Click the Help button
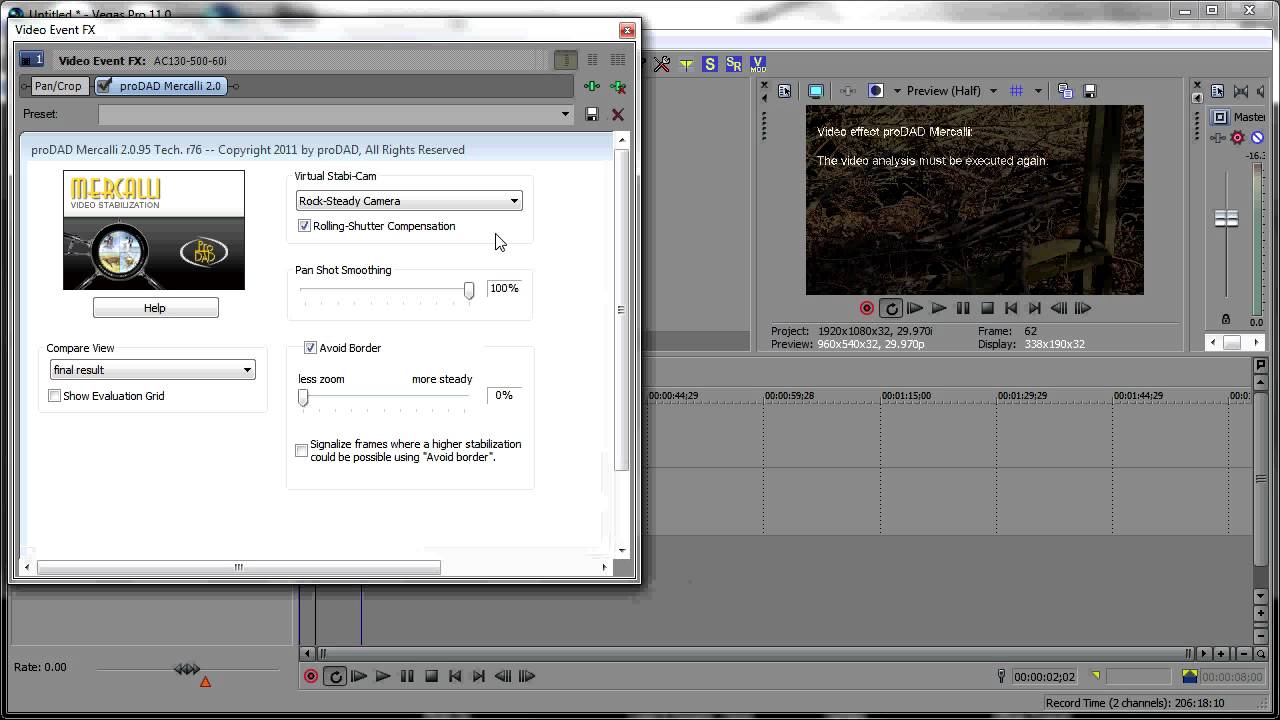Screen dimensions: 1280x720 [x=155, y=308]
